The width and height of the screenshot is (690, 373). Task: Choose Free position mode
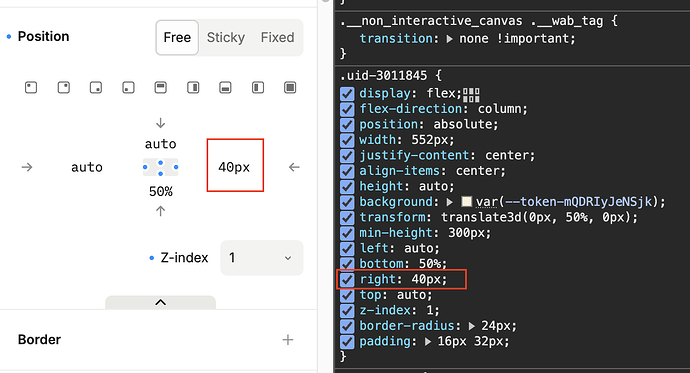click(x=177, y=37)
